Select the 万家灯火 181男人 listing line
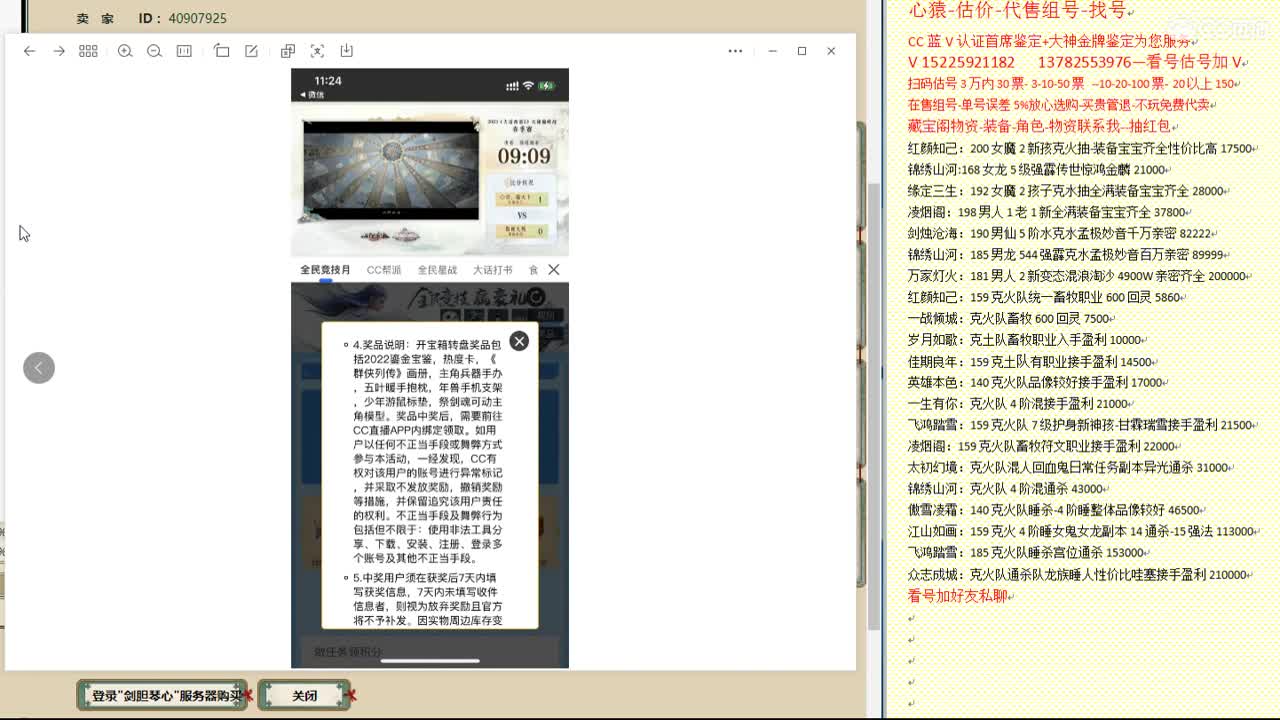Viewport: 1280px width, 720px height. 1076,276
